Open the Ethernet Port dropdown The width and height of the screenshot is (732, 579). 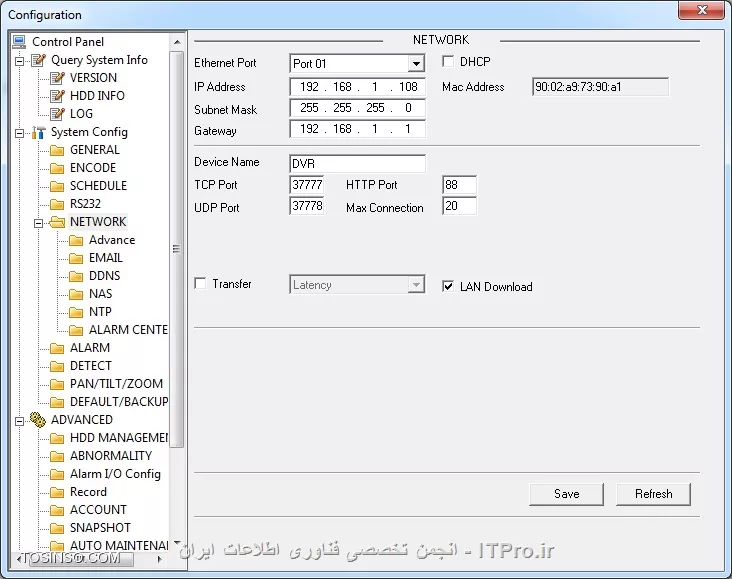(x=415, y=64)
